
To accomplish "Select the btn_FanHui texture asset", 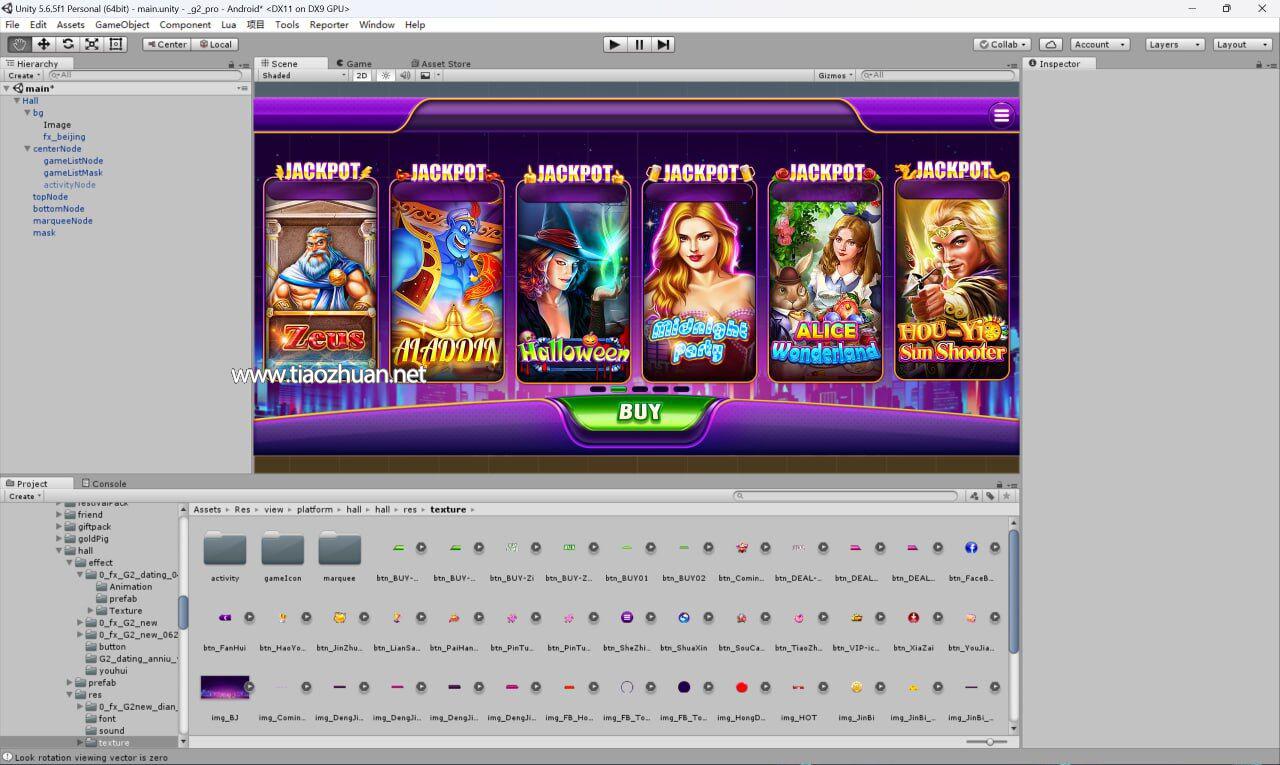I will (x=225, y=626).
